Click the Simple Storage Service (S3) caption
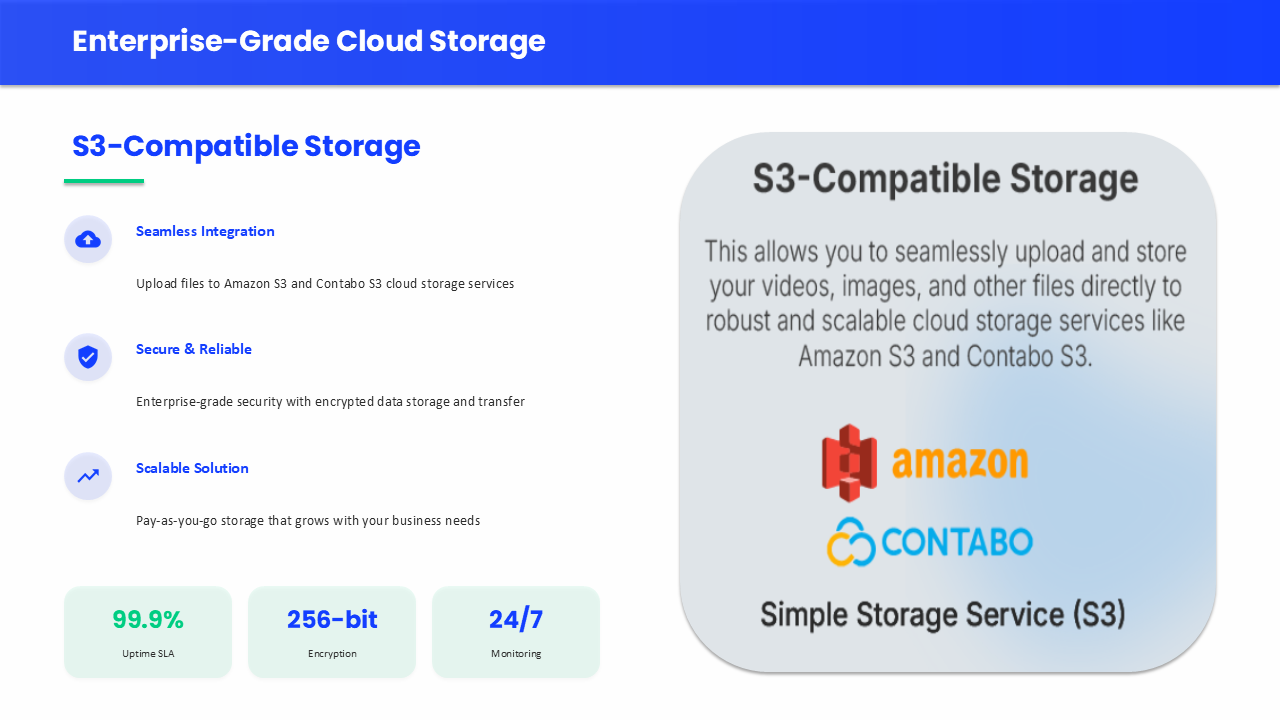1280x720 pixels. coord(942,614)
